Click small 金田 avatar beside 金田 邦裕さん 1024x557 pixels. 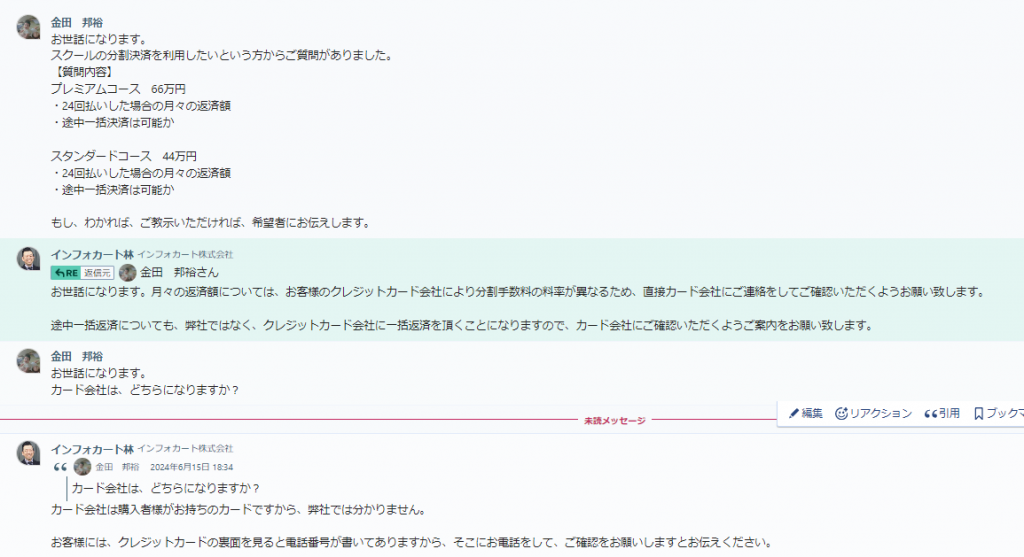point(128,273)
